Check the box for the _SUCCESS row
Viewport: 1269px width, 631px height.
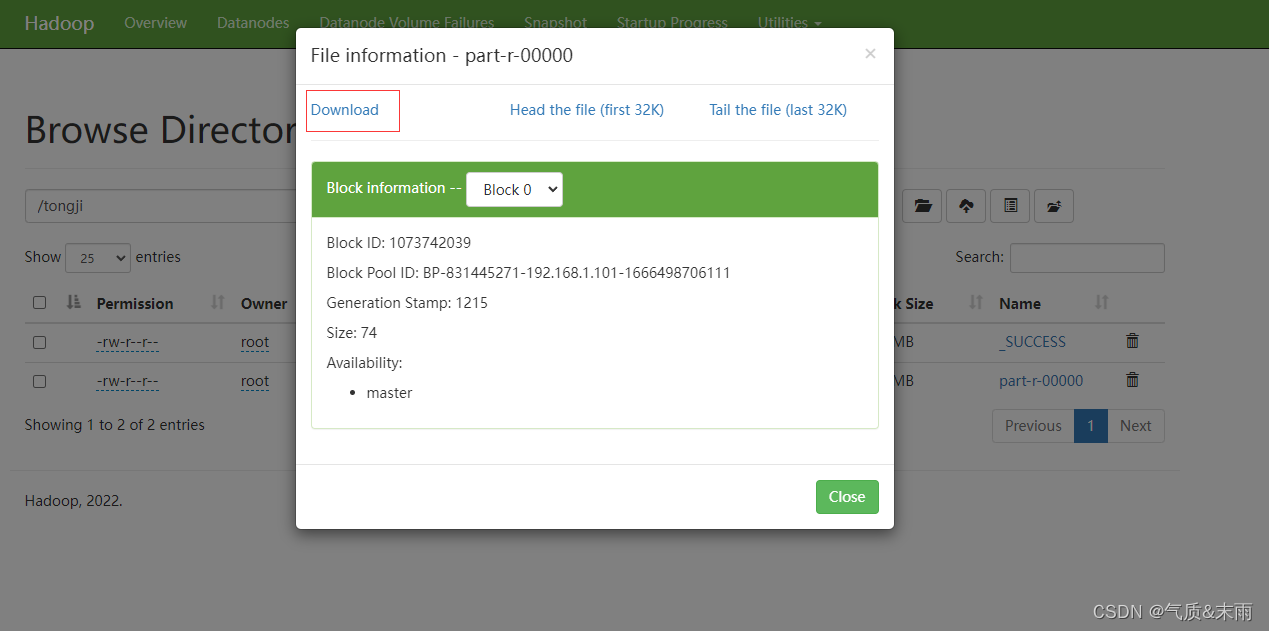[39, 342]
